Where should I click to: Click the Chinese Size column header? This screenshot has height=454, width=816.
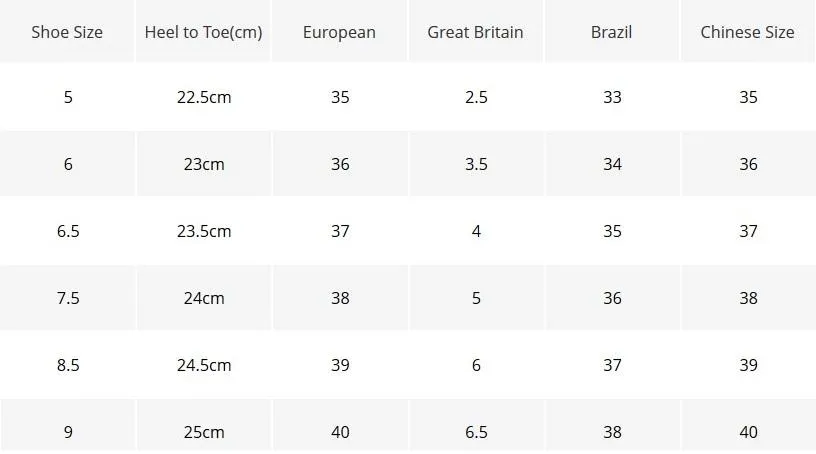tap(748, 31)
